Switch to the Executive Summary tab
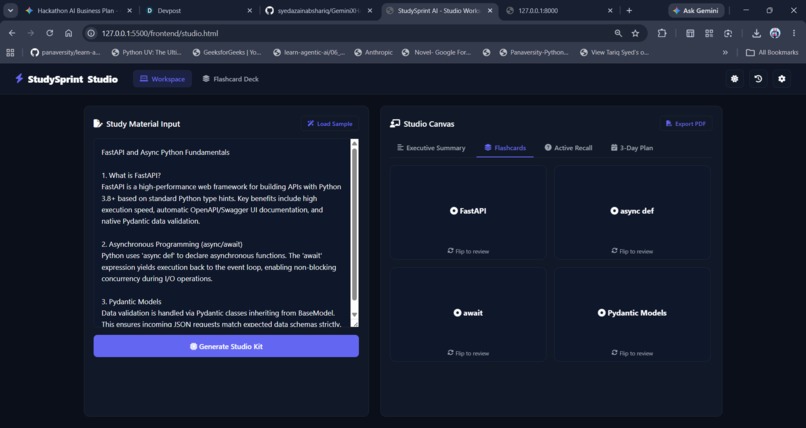Image resolution: width=806 pixels, height=428 pixels. pos(431,147)
